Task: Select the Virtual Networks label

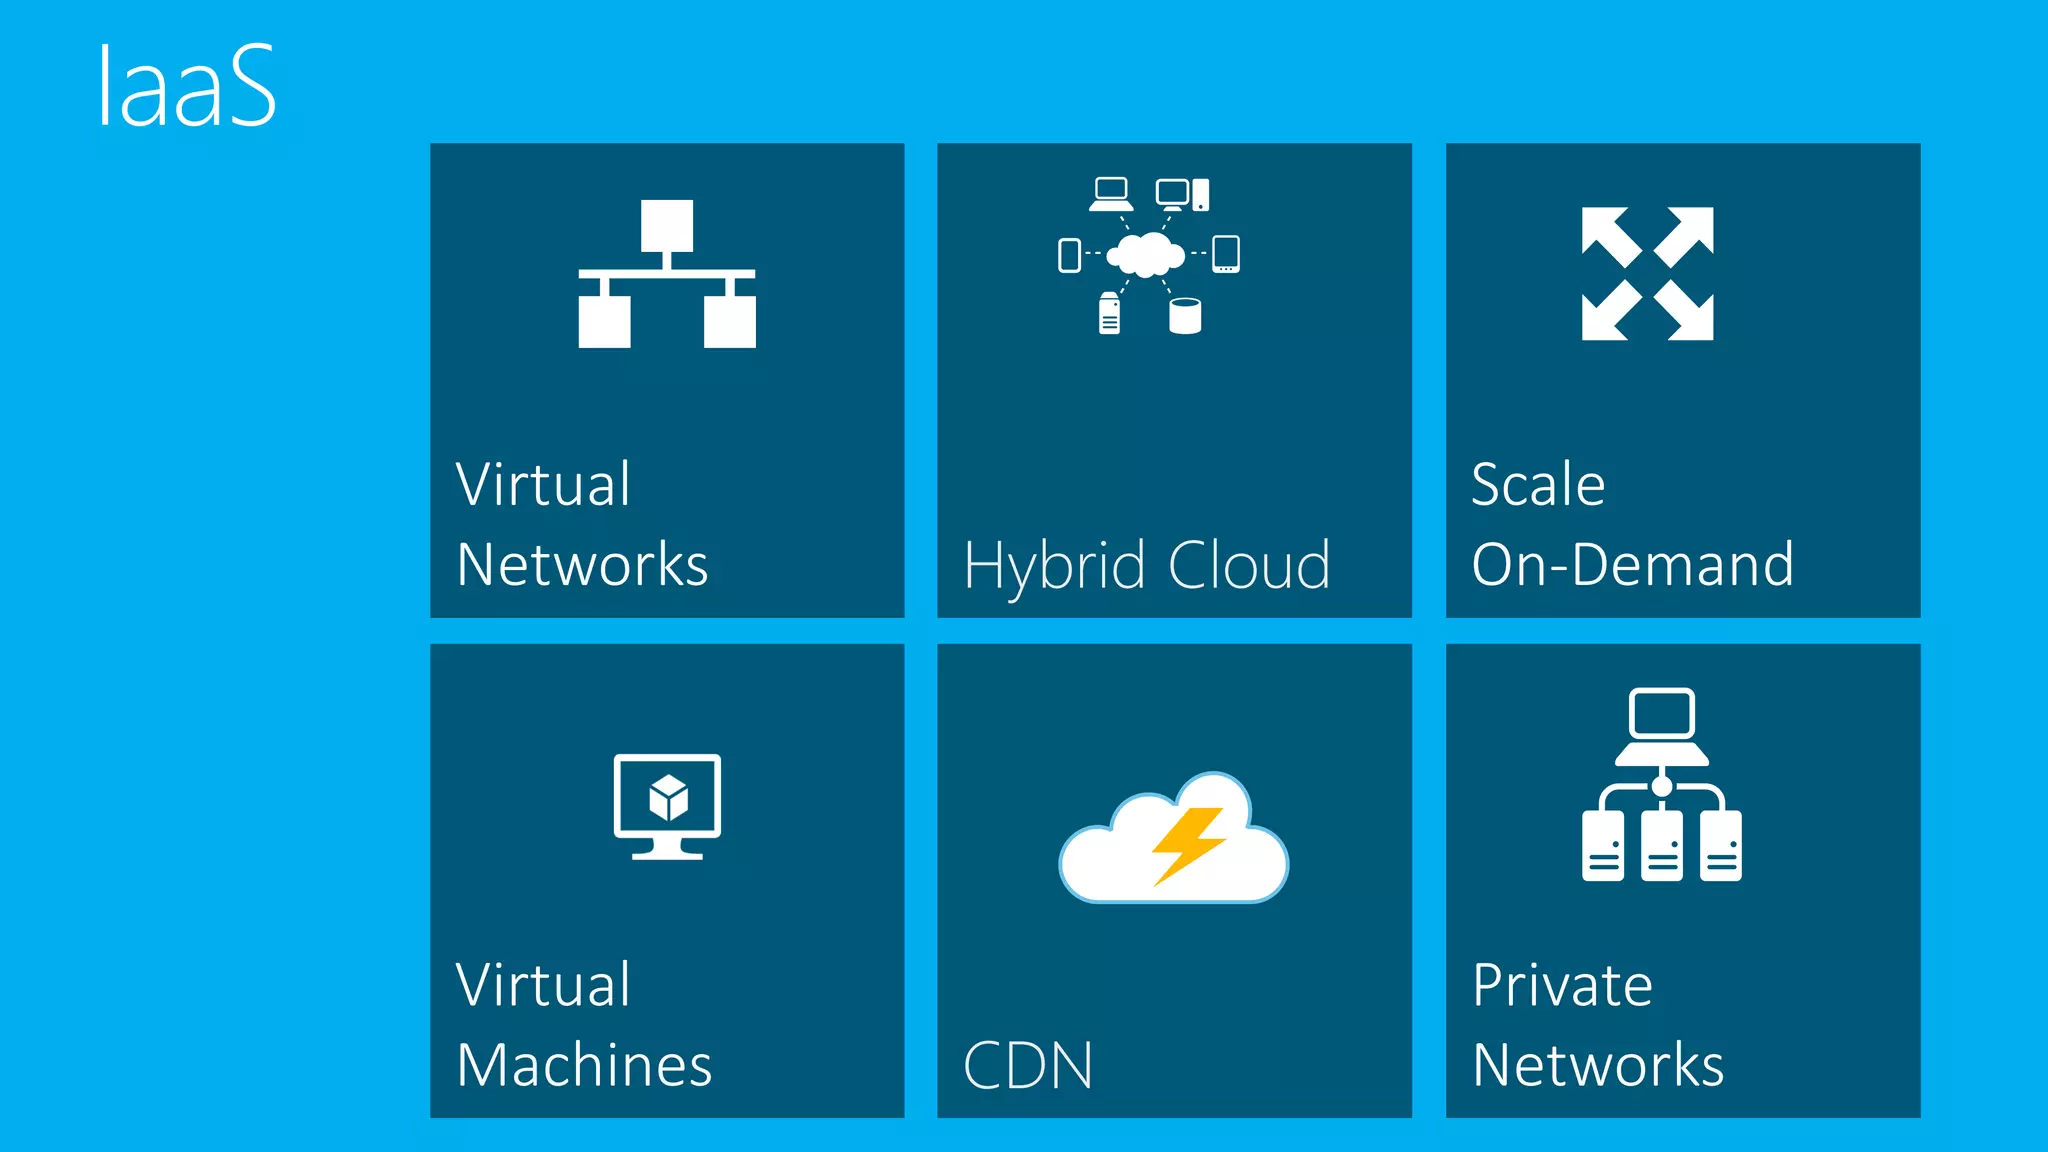Action: [x=582, y=524]
